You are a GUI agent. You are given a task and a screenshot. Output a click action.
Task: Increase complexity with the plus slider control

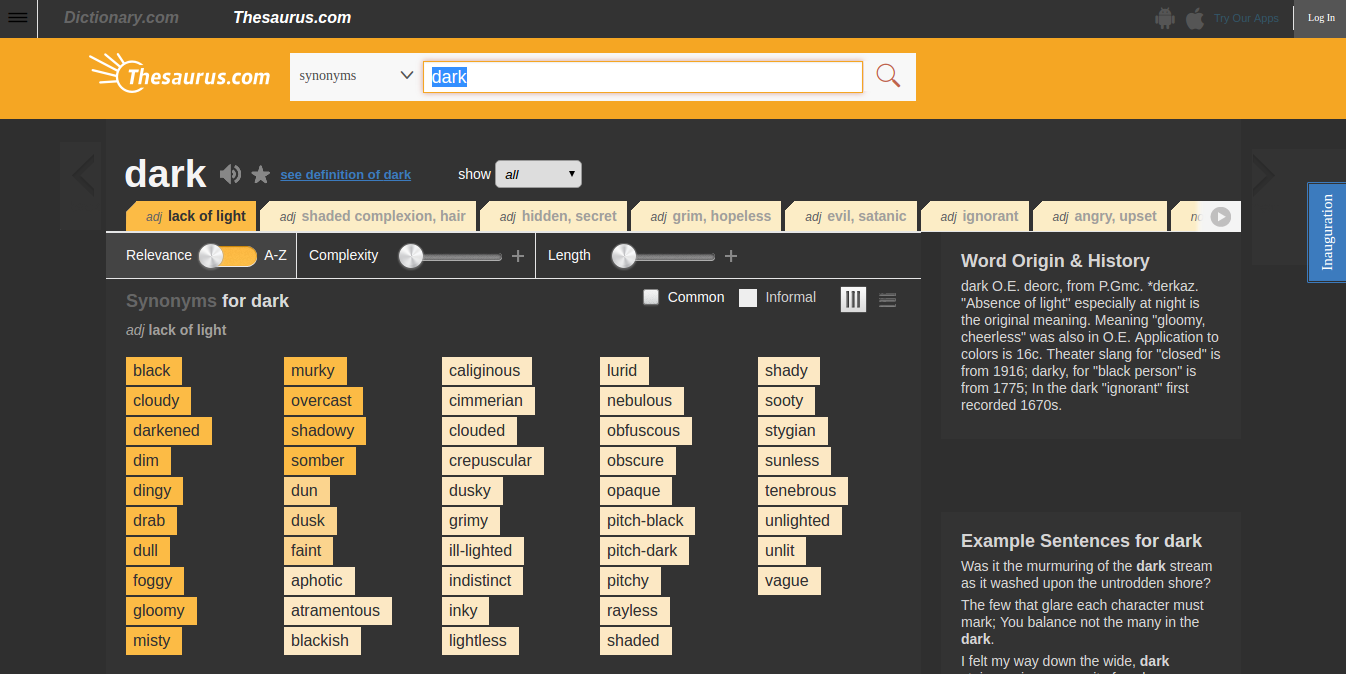click(518, 255)
